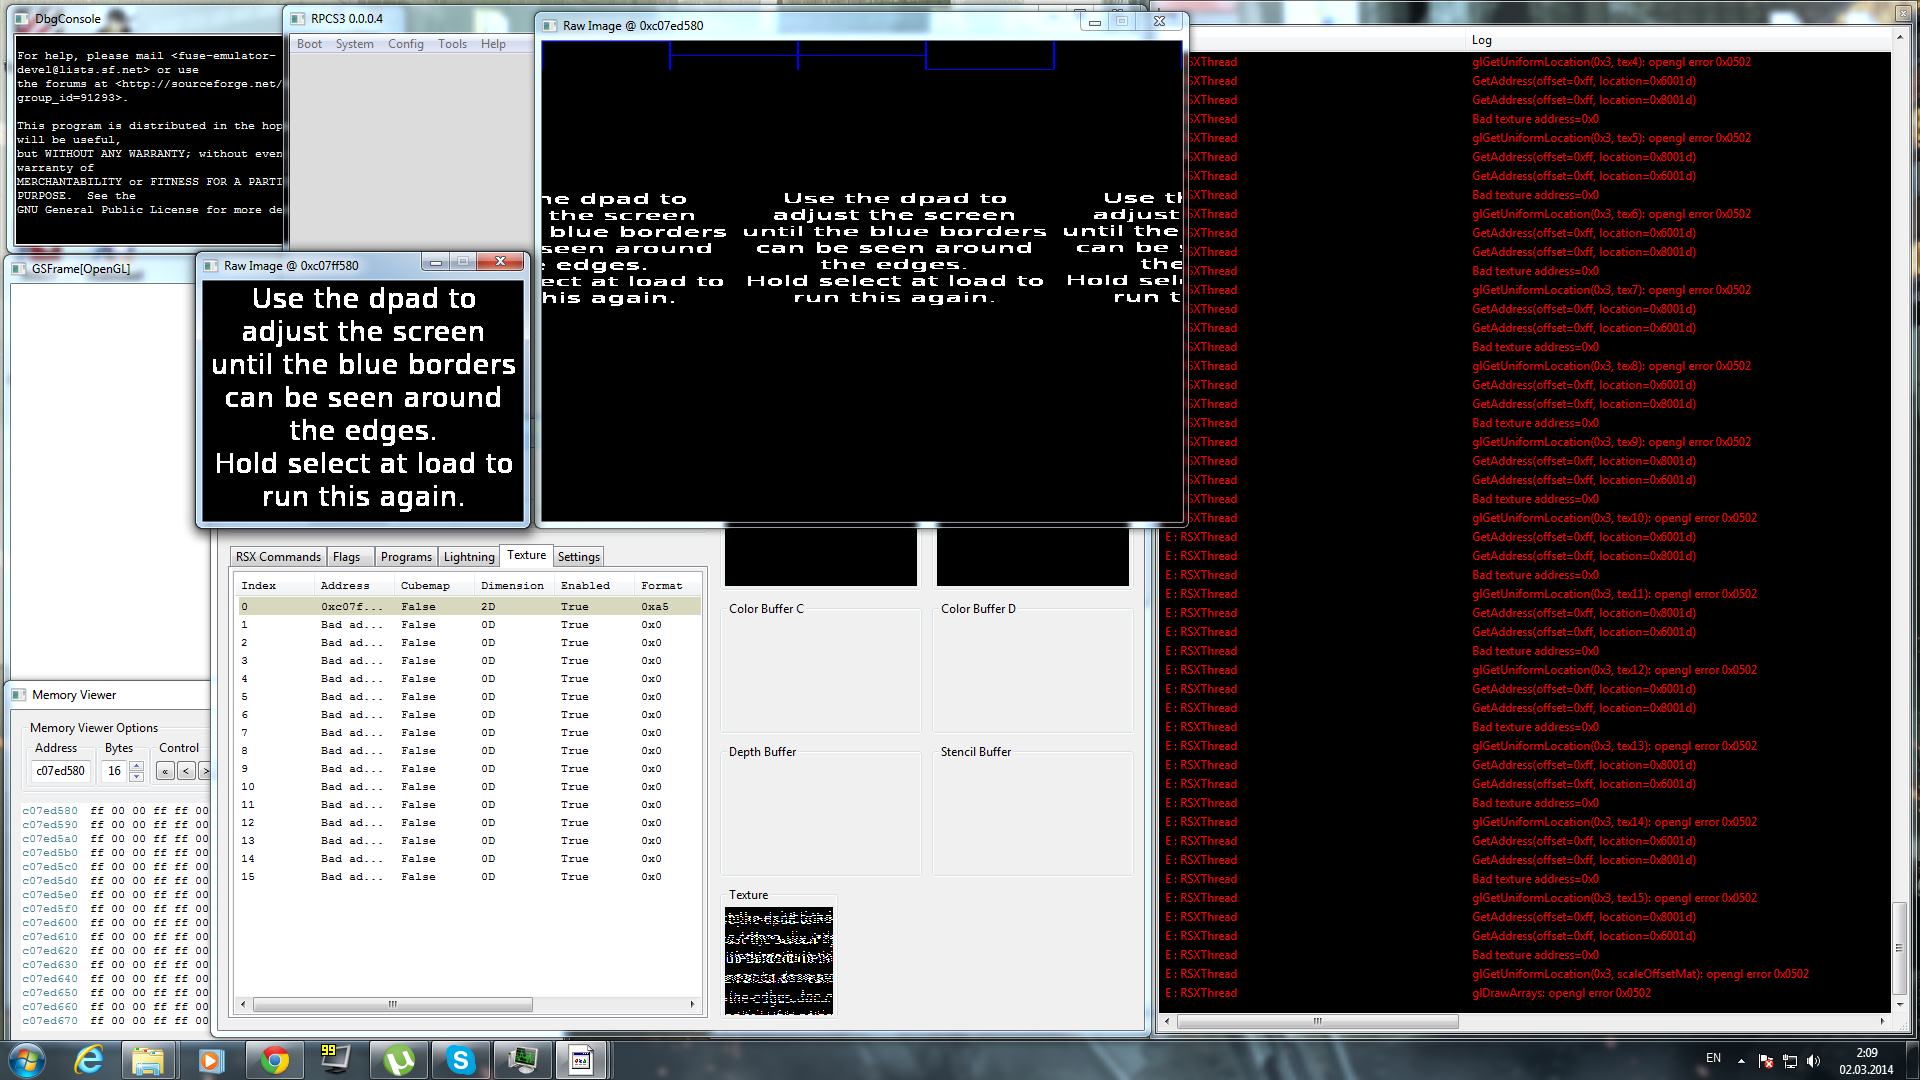The image size is (1920, 1080).
Task: Decrease Bytes value with down arrow
Action: (x=137, y=776)
